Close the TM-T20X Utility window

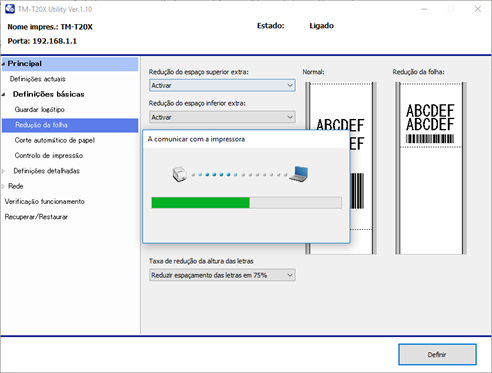[x=478, y=9]
